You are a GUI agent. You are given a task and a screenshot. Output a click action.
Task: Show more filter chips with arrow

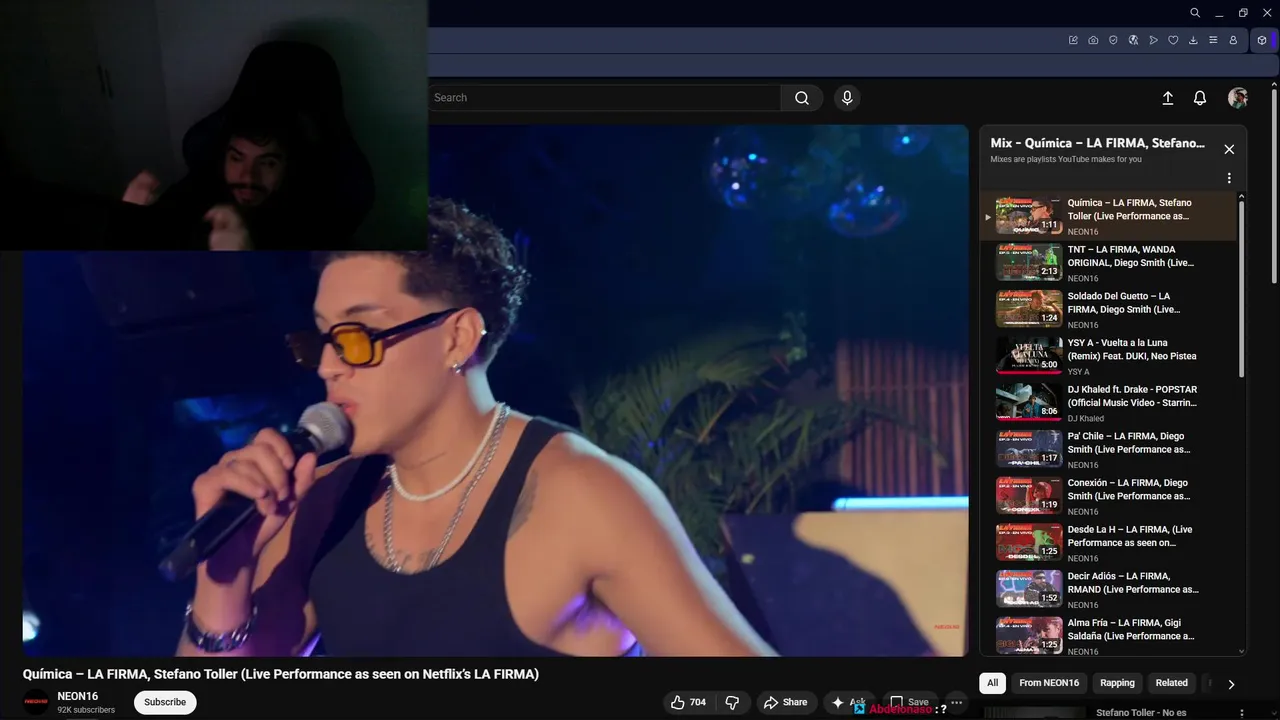[1231, 684]
